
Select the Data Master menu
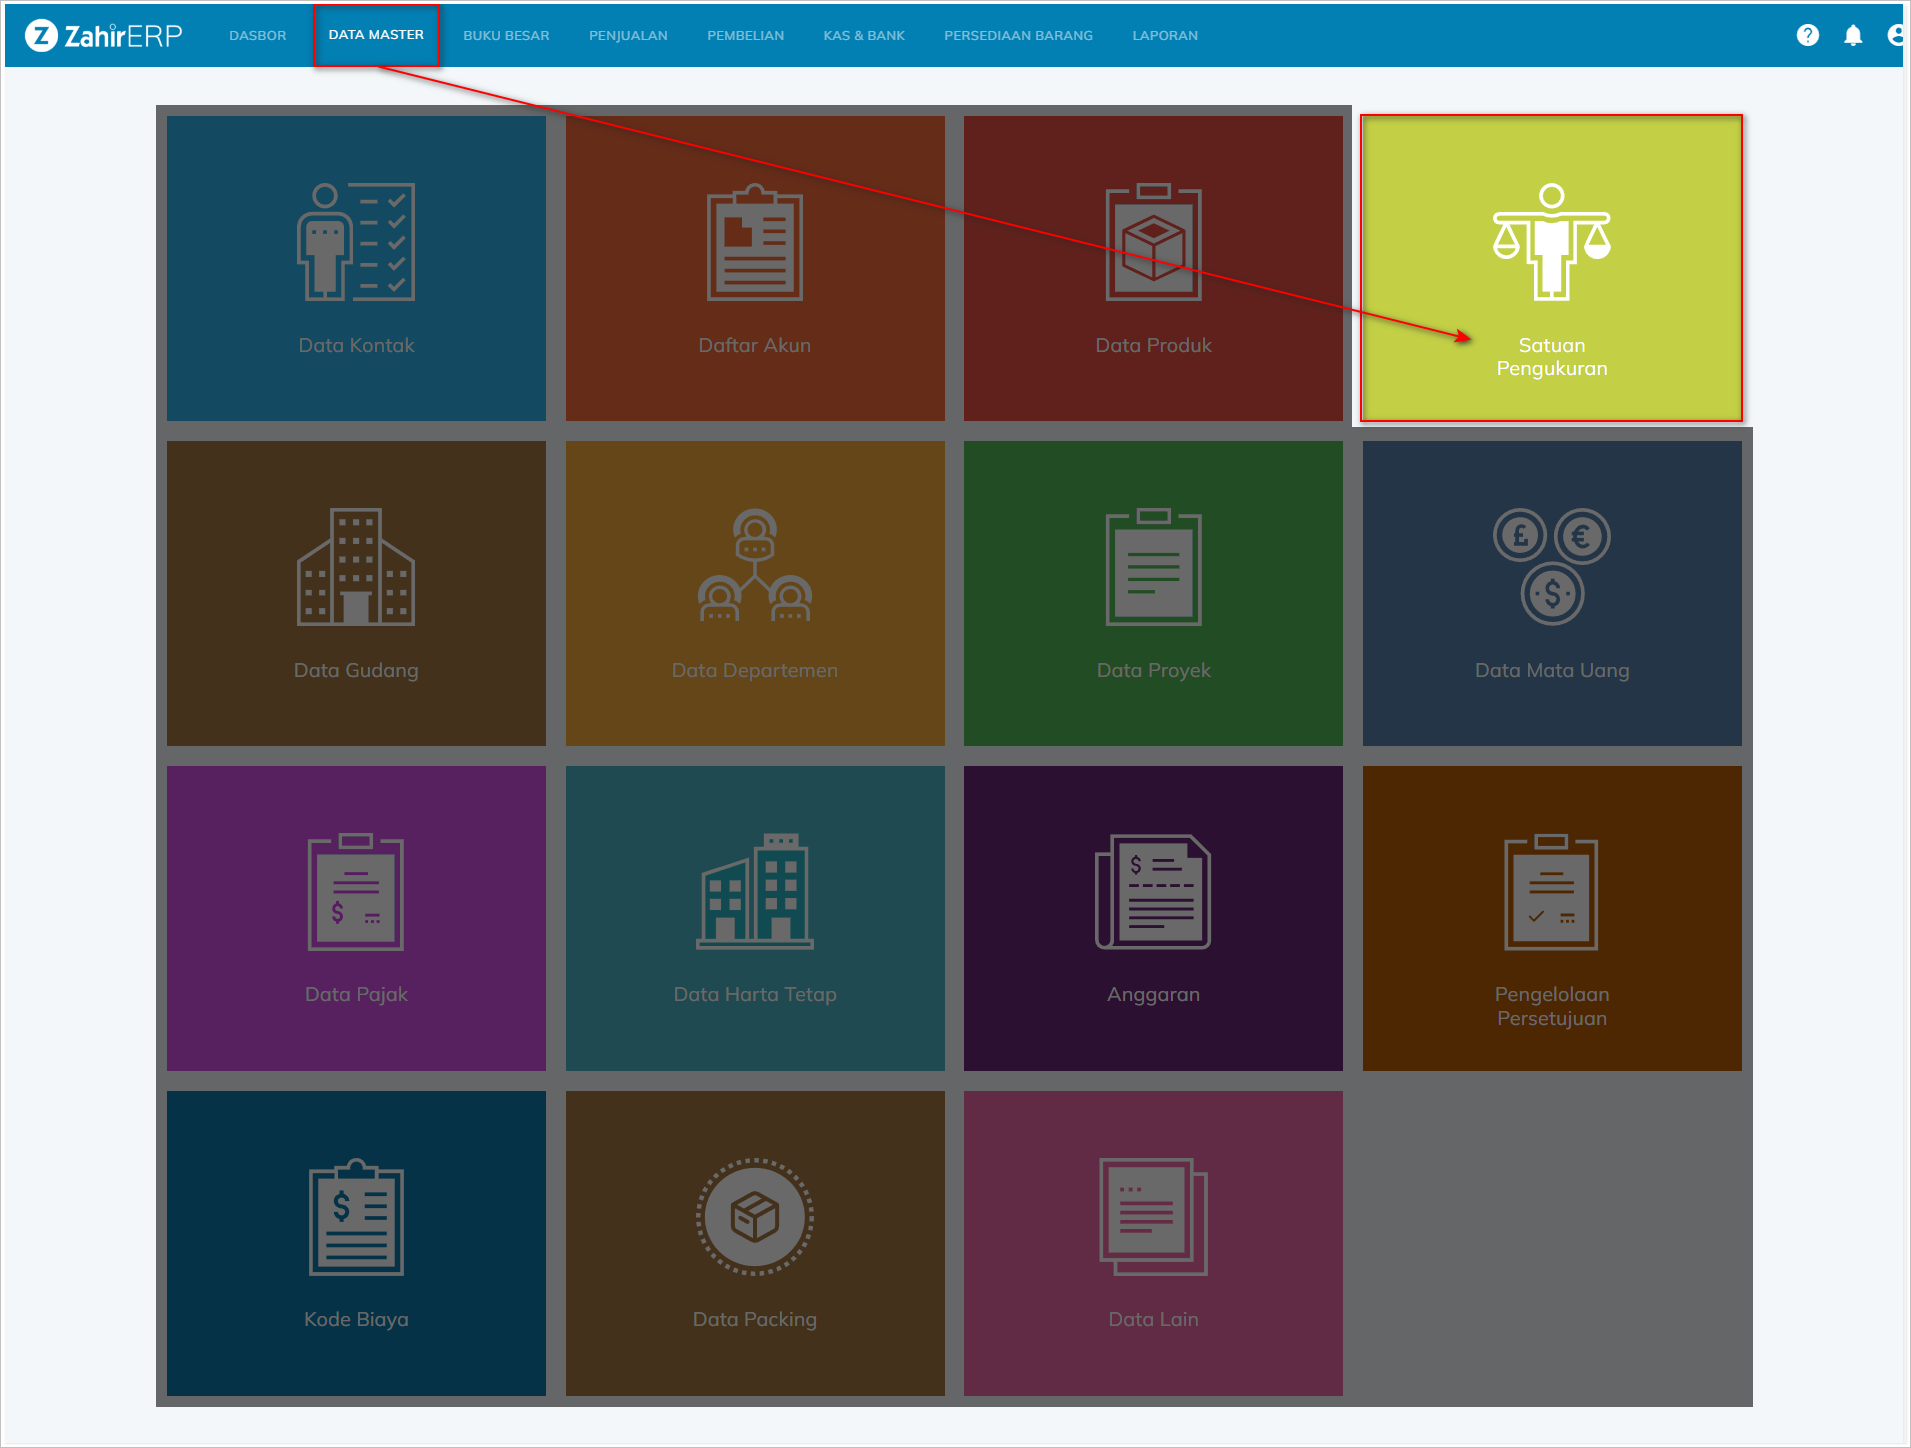pyautogui.click(x=376, y=35)
